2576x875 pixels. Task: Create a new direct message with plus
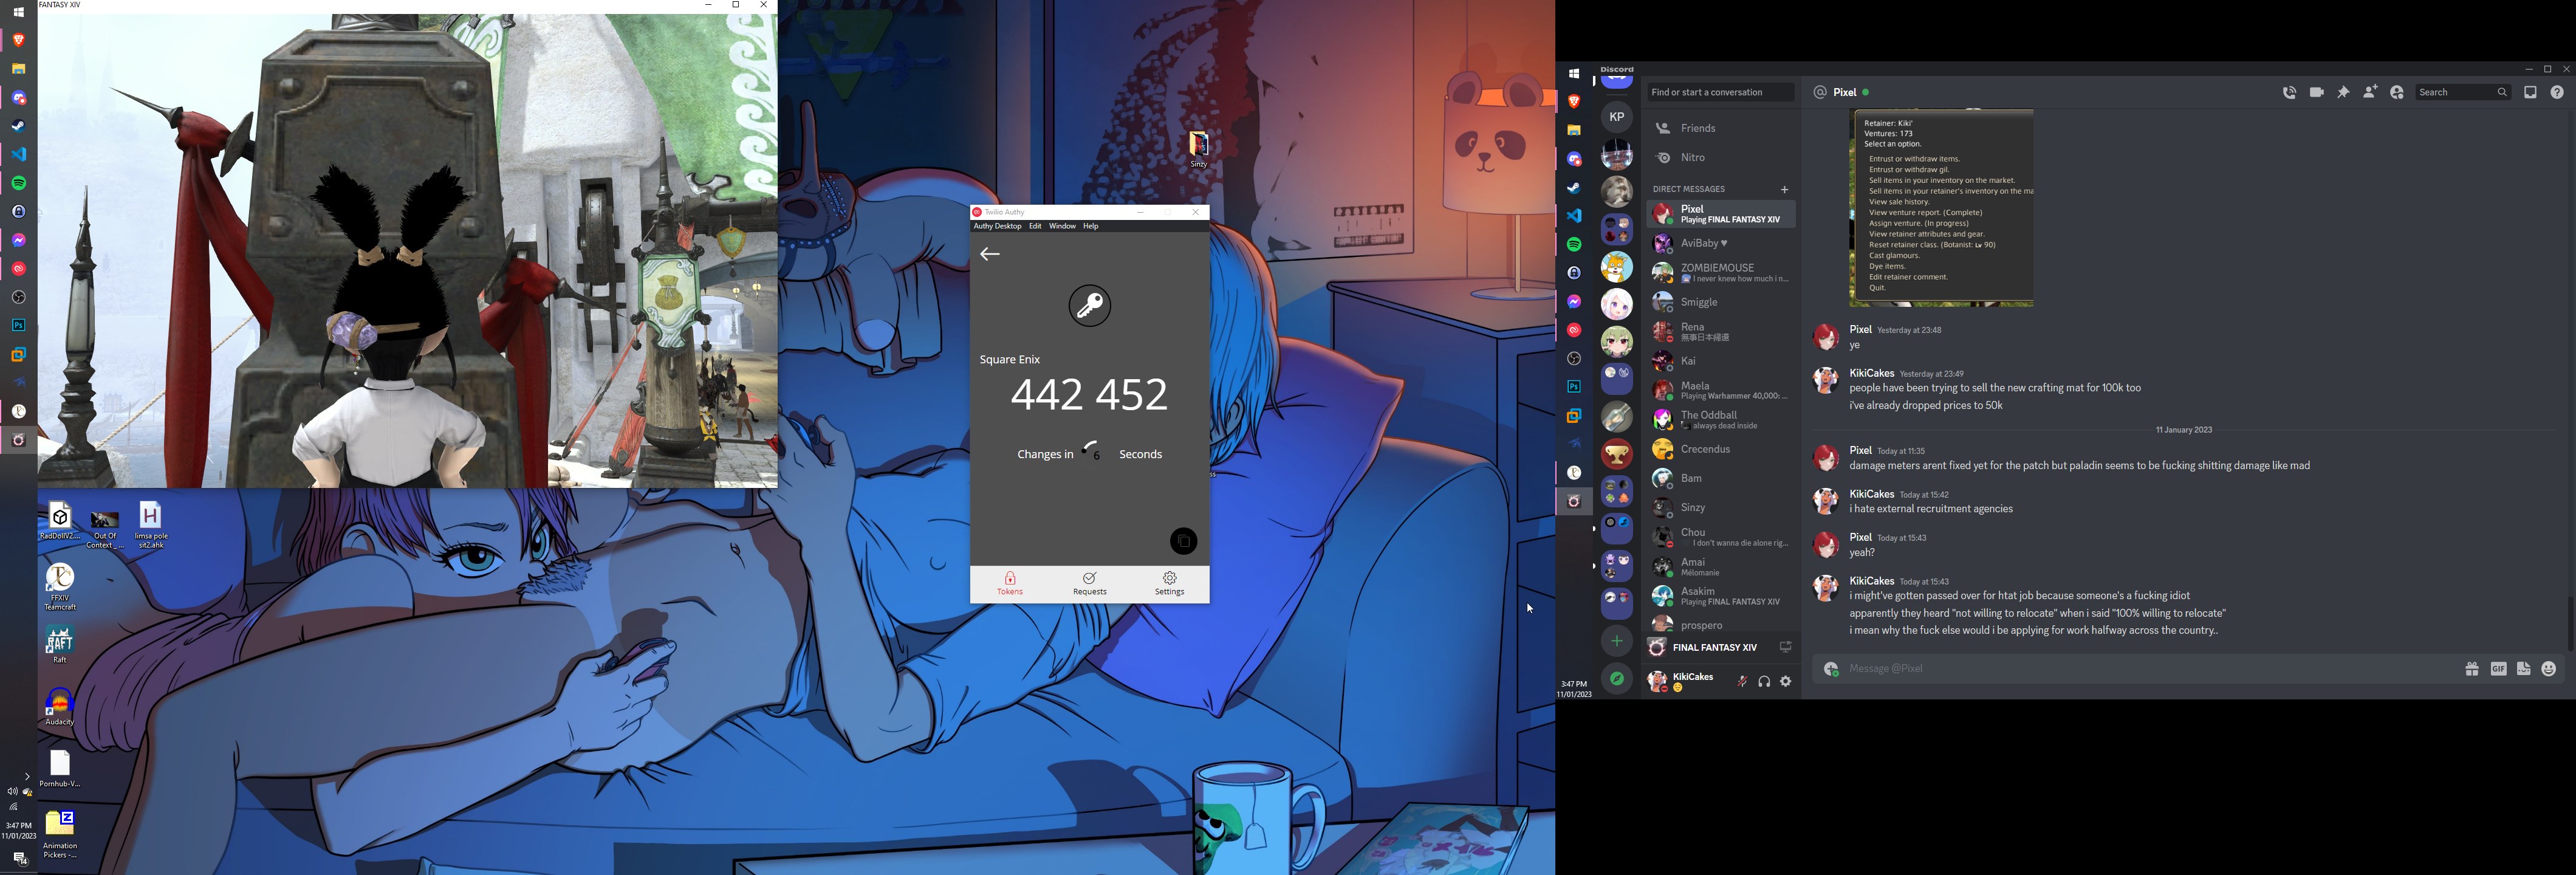(1784, 189)
